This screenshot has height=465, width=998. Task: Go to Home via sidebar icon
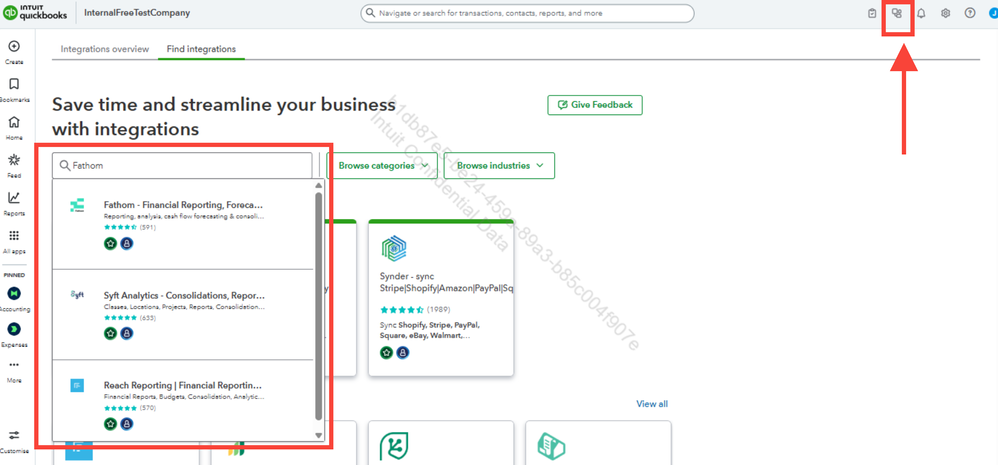point(14,122)
